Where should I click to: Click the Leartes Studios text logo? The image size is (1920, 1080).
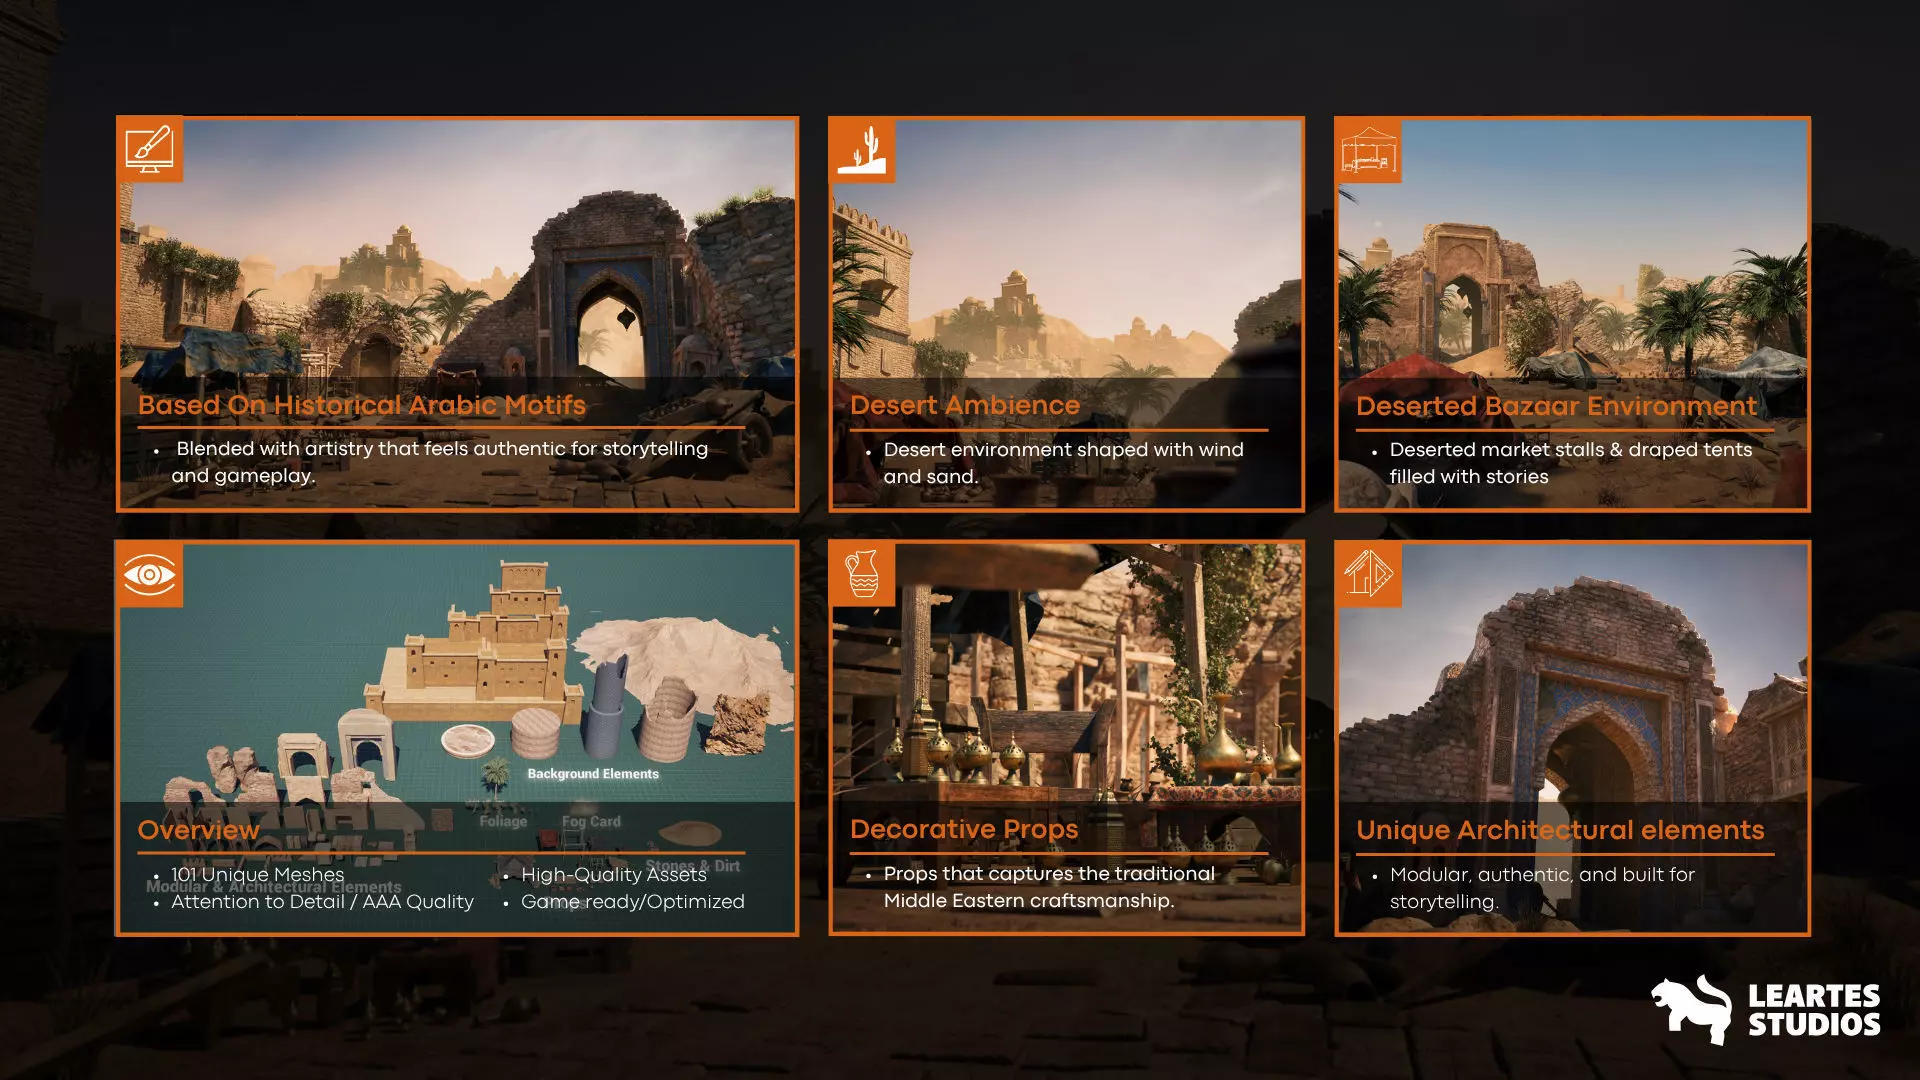1814,1010
